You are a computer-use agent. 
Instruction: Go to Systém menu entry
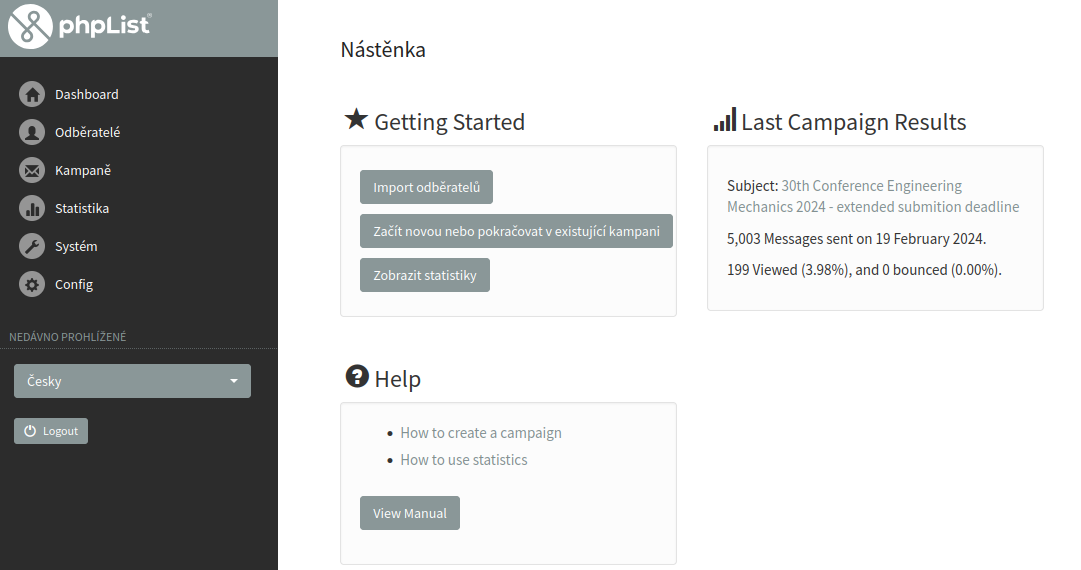coord(76,247)
